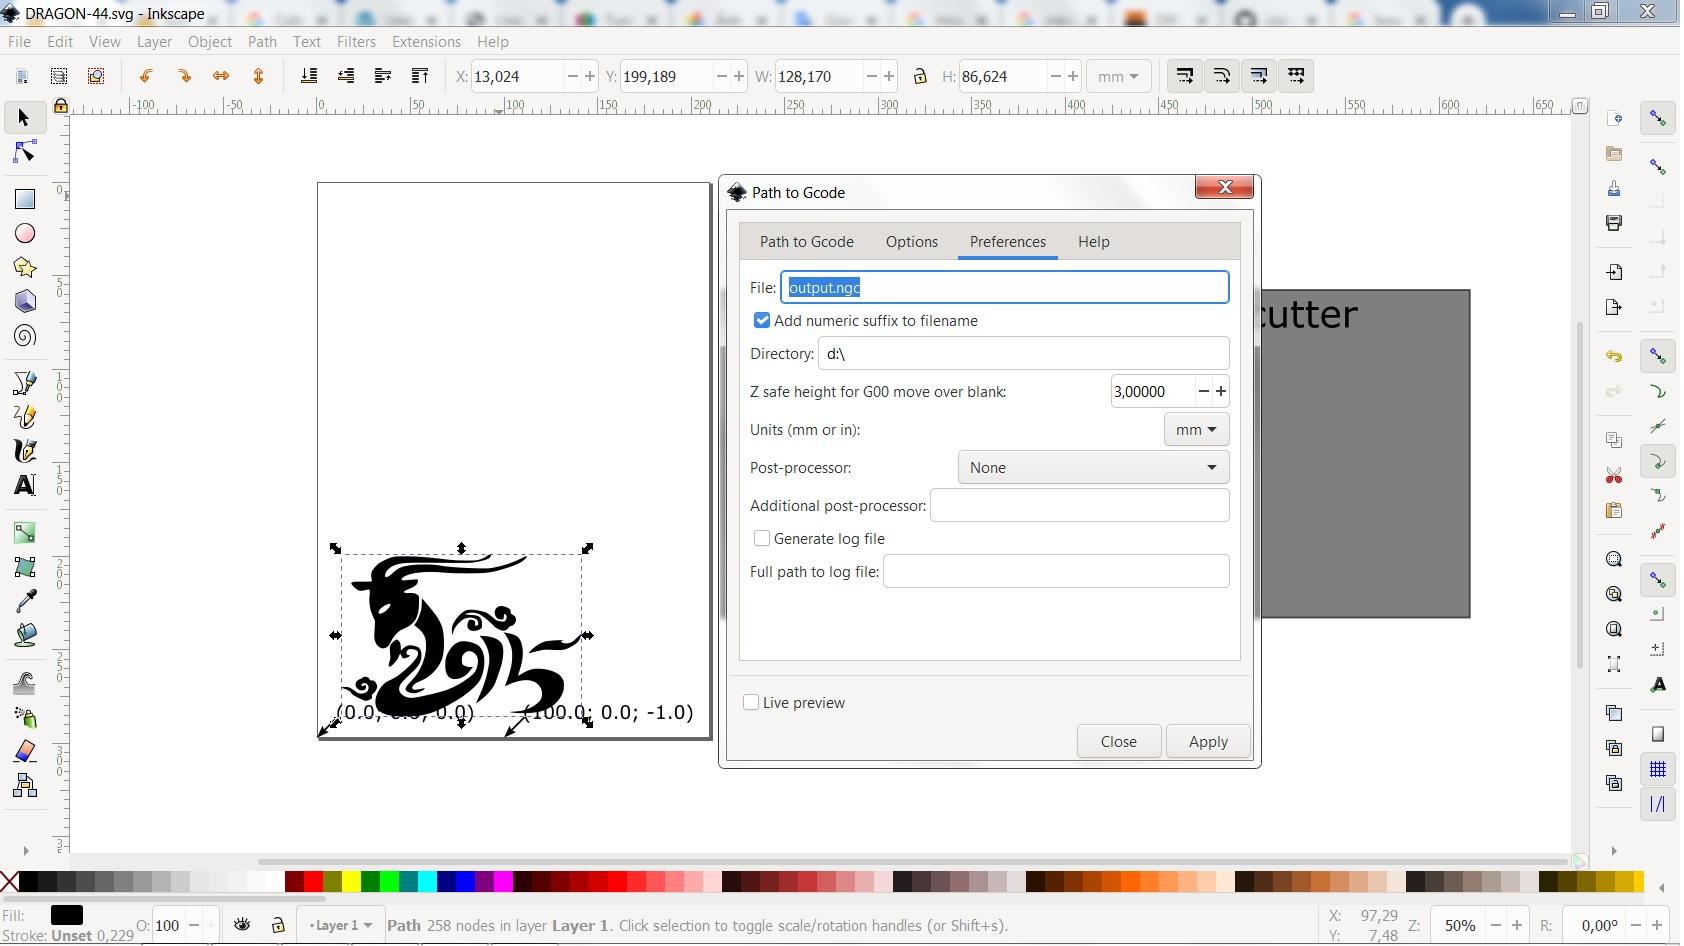
Task: Open the Extensions menu
Action: [x=426, y=41]
